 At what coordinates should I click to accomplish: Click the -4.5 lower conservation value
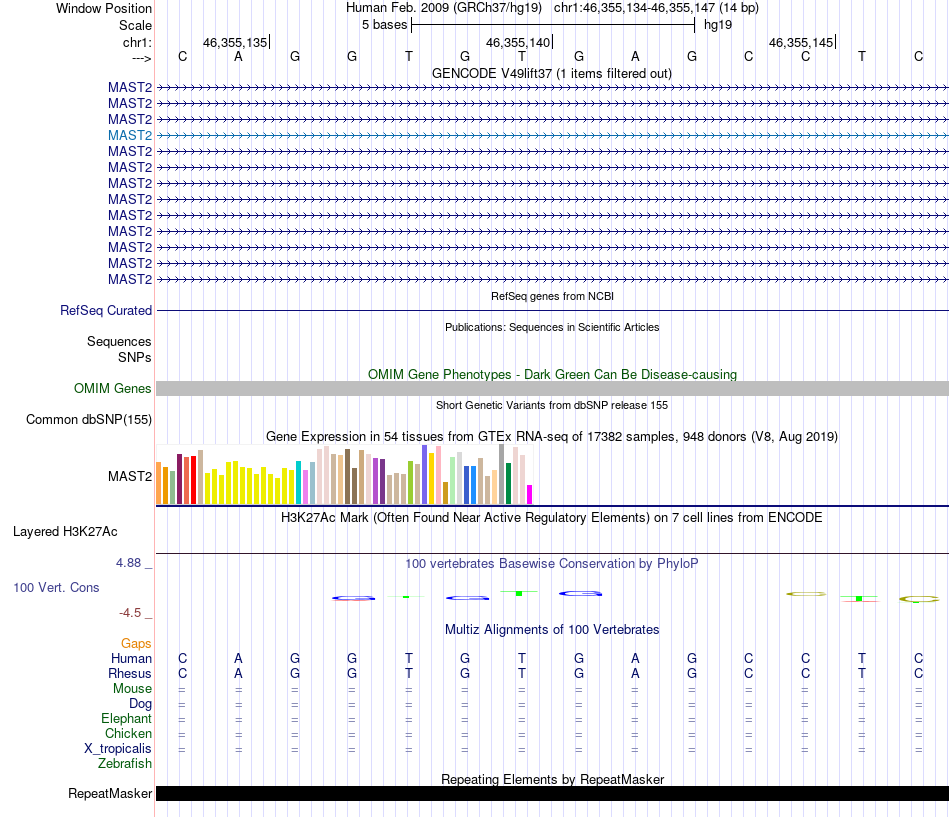click(x=130, y=613)
